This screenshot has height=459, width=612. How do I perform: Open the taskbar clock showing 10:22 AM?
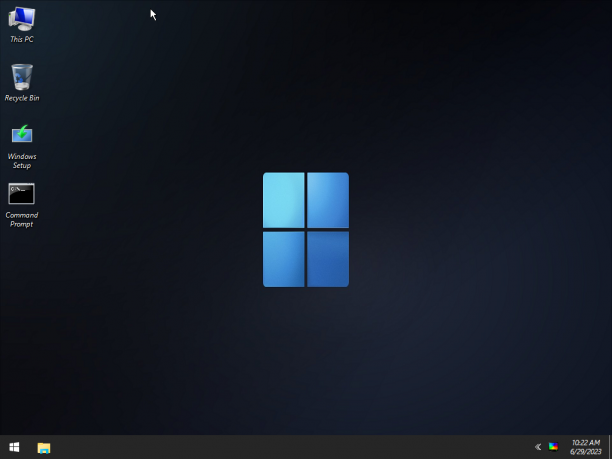[x=585, y=447]
